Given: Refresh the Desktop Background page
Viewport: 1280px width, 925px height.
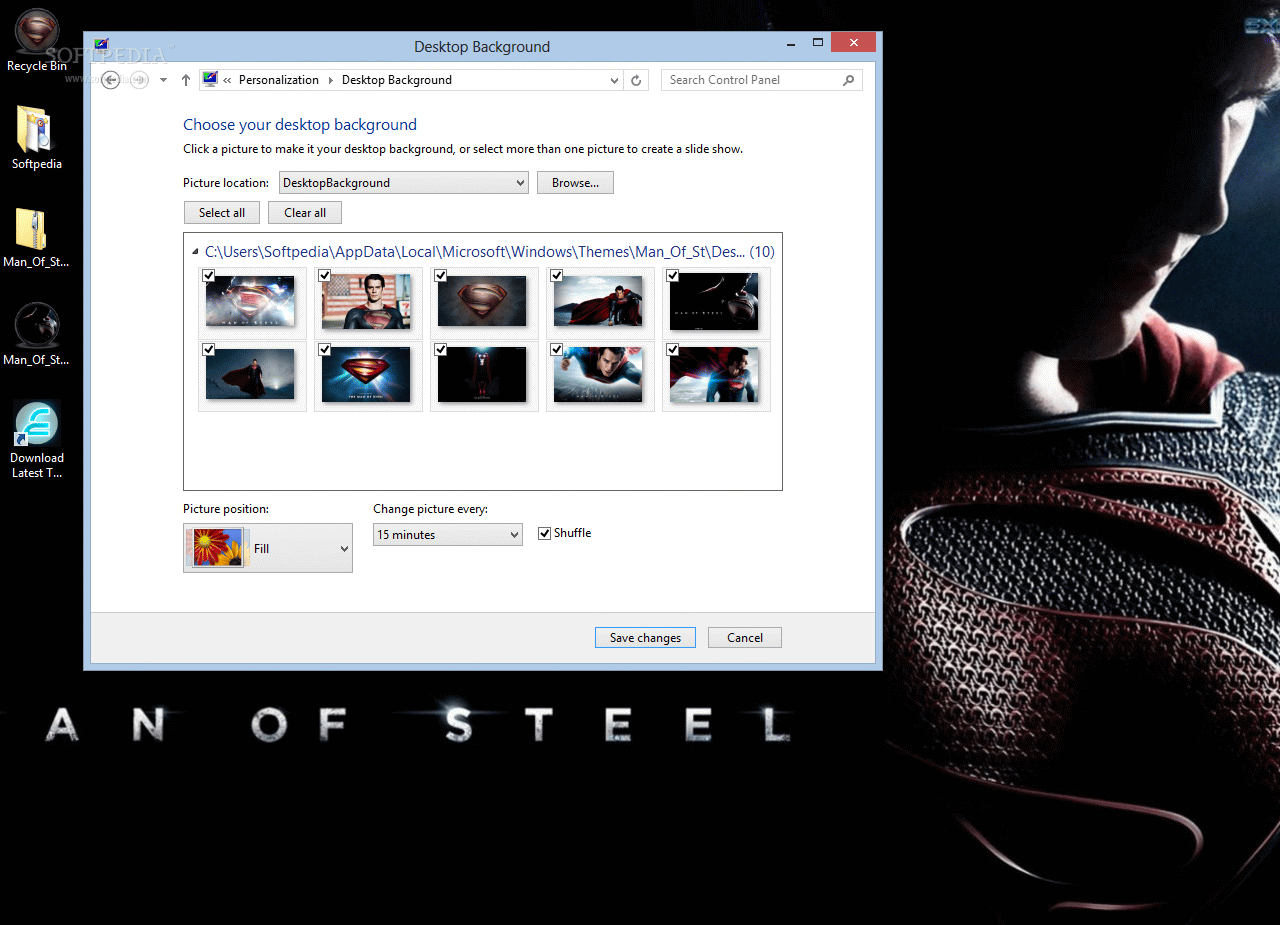Looking at the screenshot, I should coord(637,80).
